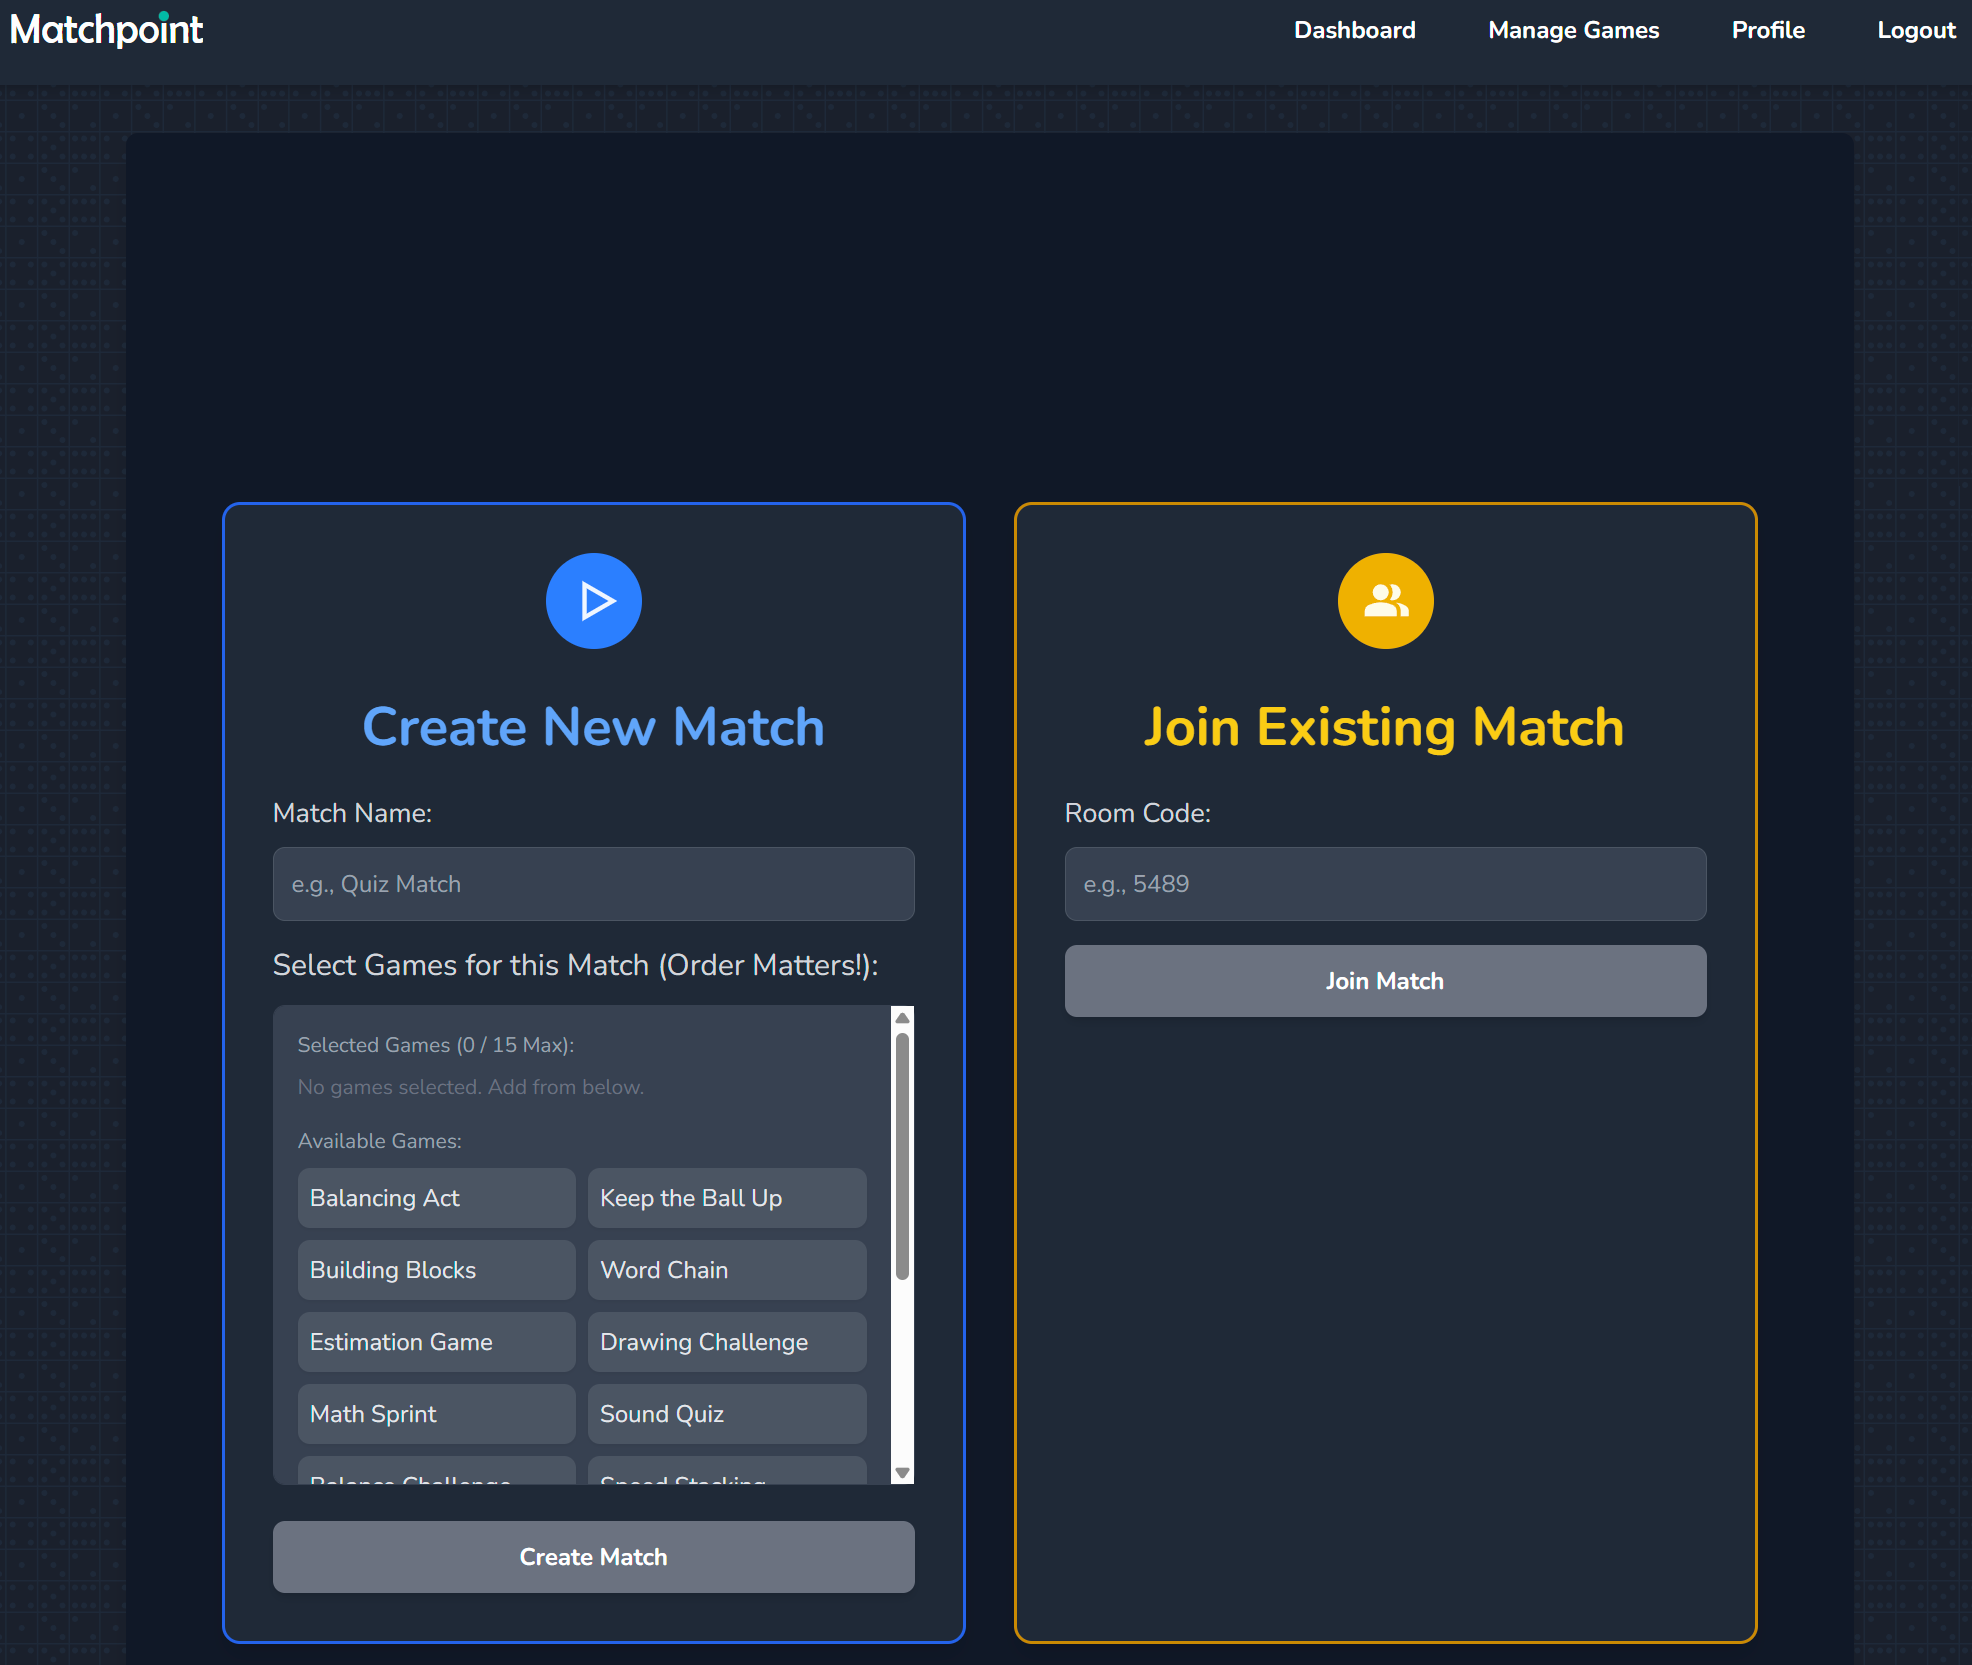This screenshot has height=1665, width=1972.
Task: Choose the Math Sprint game
Action: (436, 1414)
